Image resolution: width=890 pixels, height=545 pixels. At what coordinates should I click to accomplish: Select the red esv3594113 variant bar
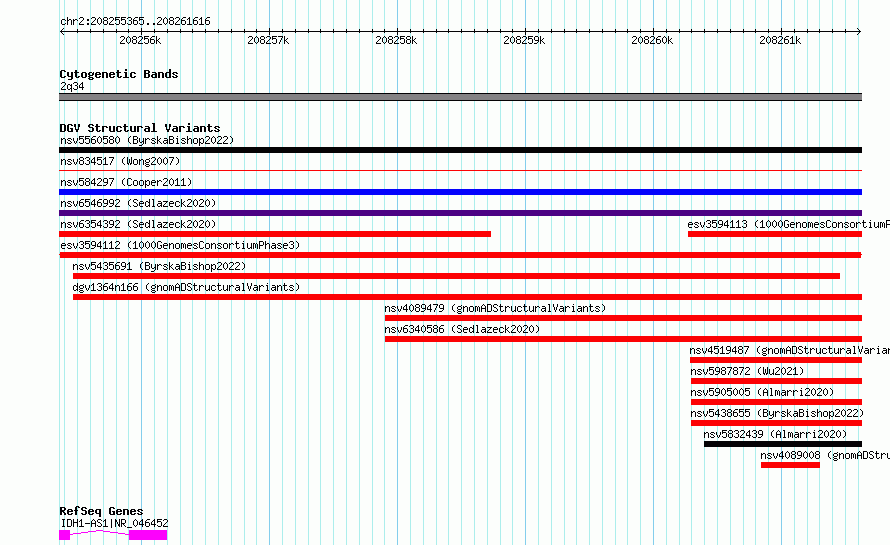[775, 234]
